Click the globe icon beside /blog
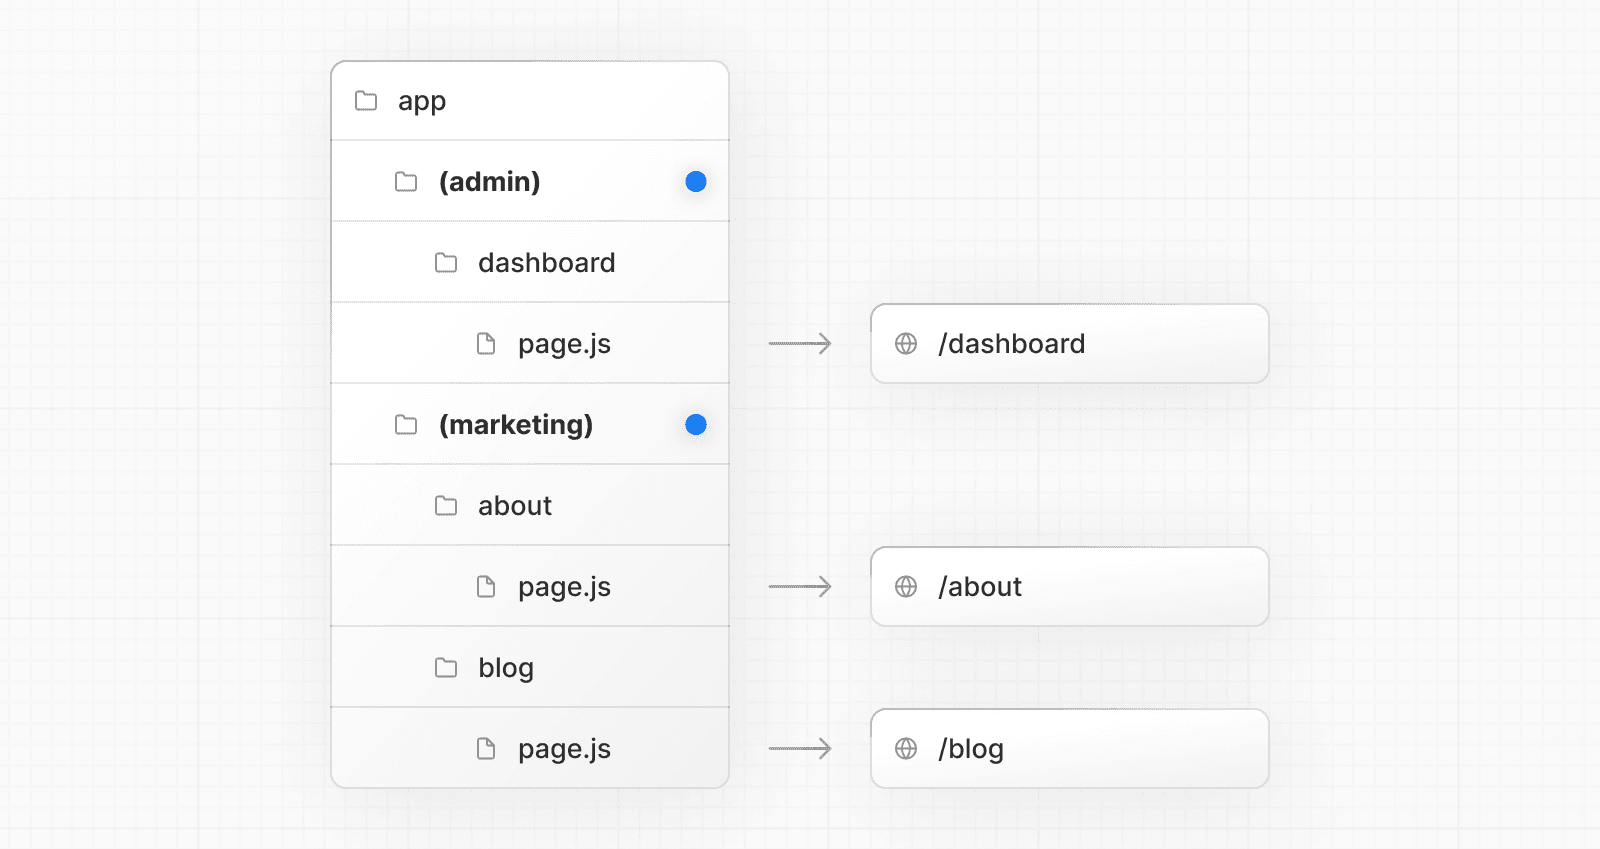 (x=906, y=749)
